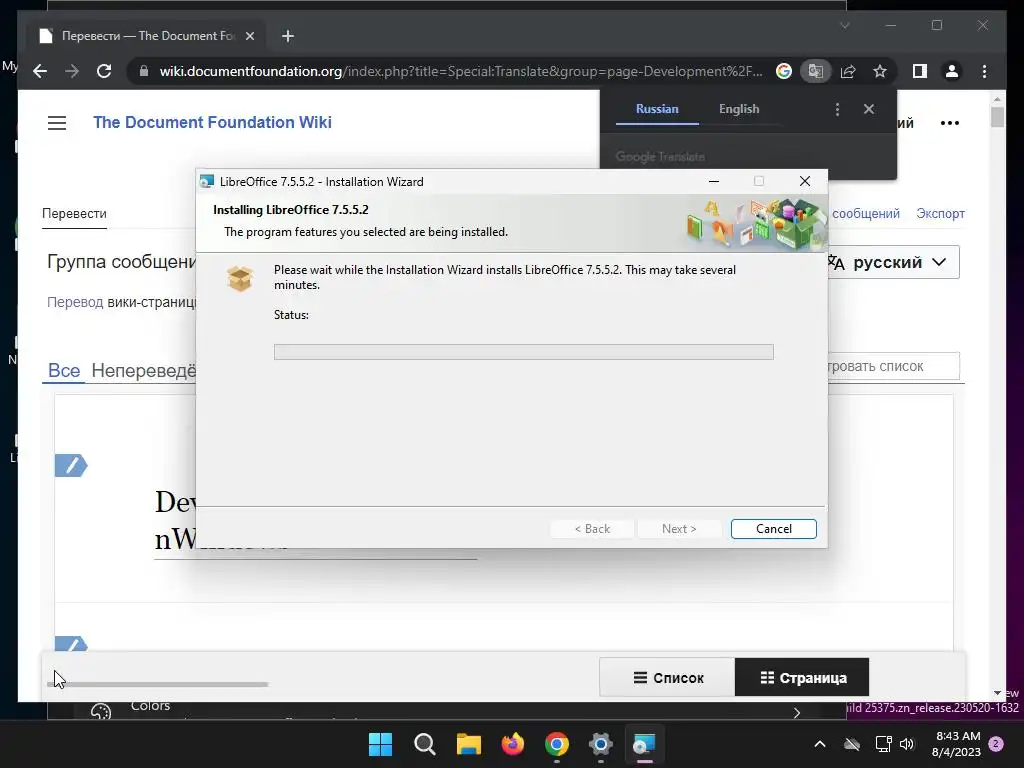Click the first message edit pencil icon
Viewport: 1024px width, 768px height.
(71, 466)
